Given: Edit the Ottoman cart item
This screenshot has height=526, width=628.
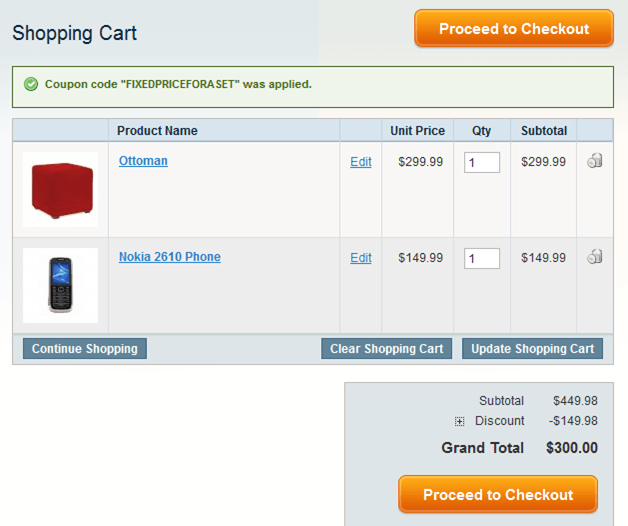Looking at the screenshot, I should tap(361, 162).
